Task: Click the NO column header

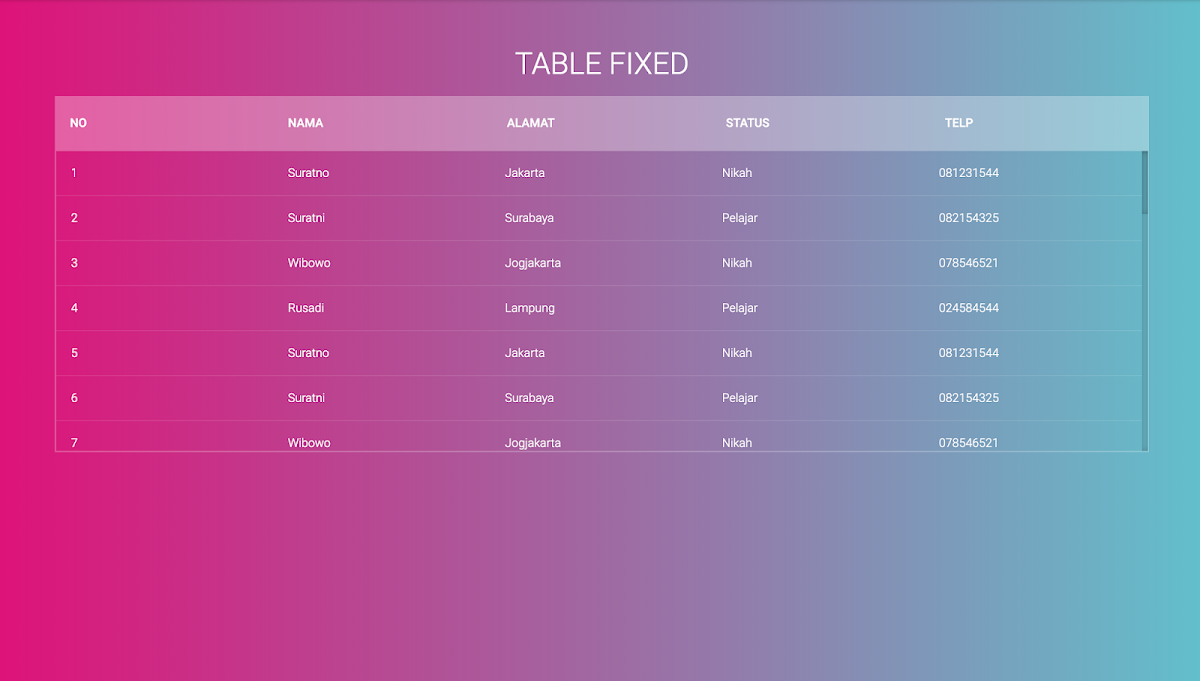Action: 78,123
